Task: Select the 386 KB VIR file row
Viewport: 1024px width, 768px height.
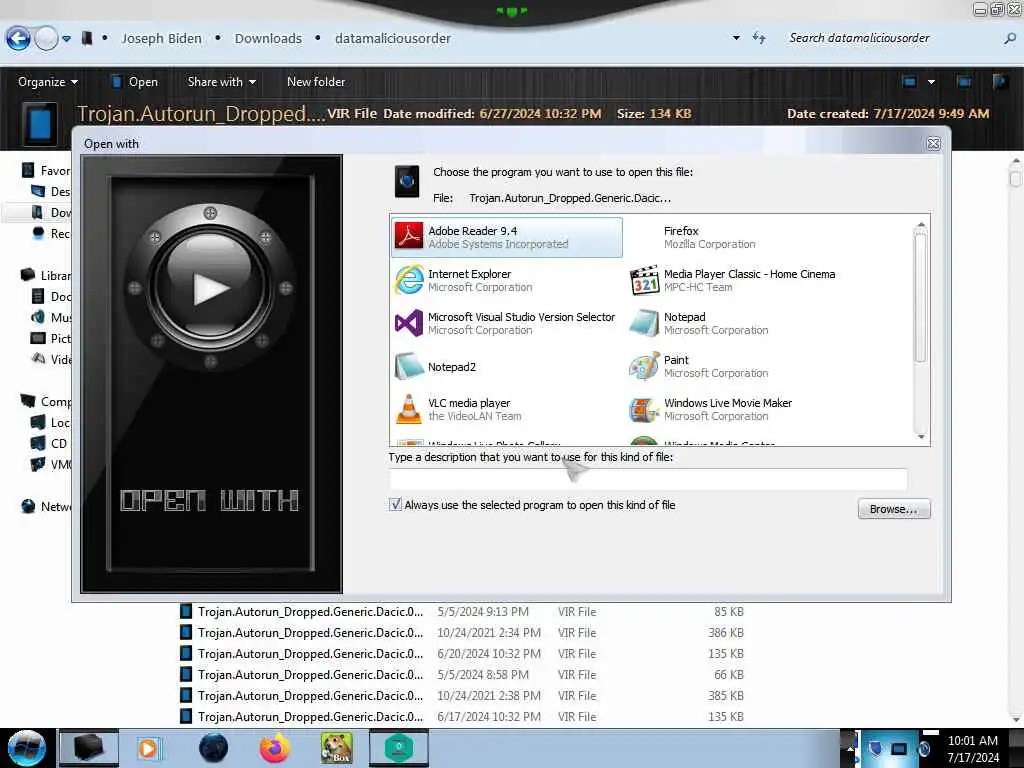Action: tap(462, 633)
